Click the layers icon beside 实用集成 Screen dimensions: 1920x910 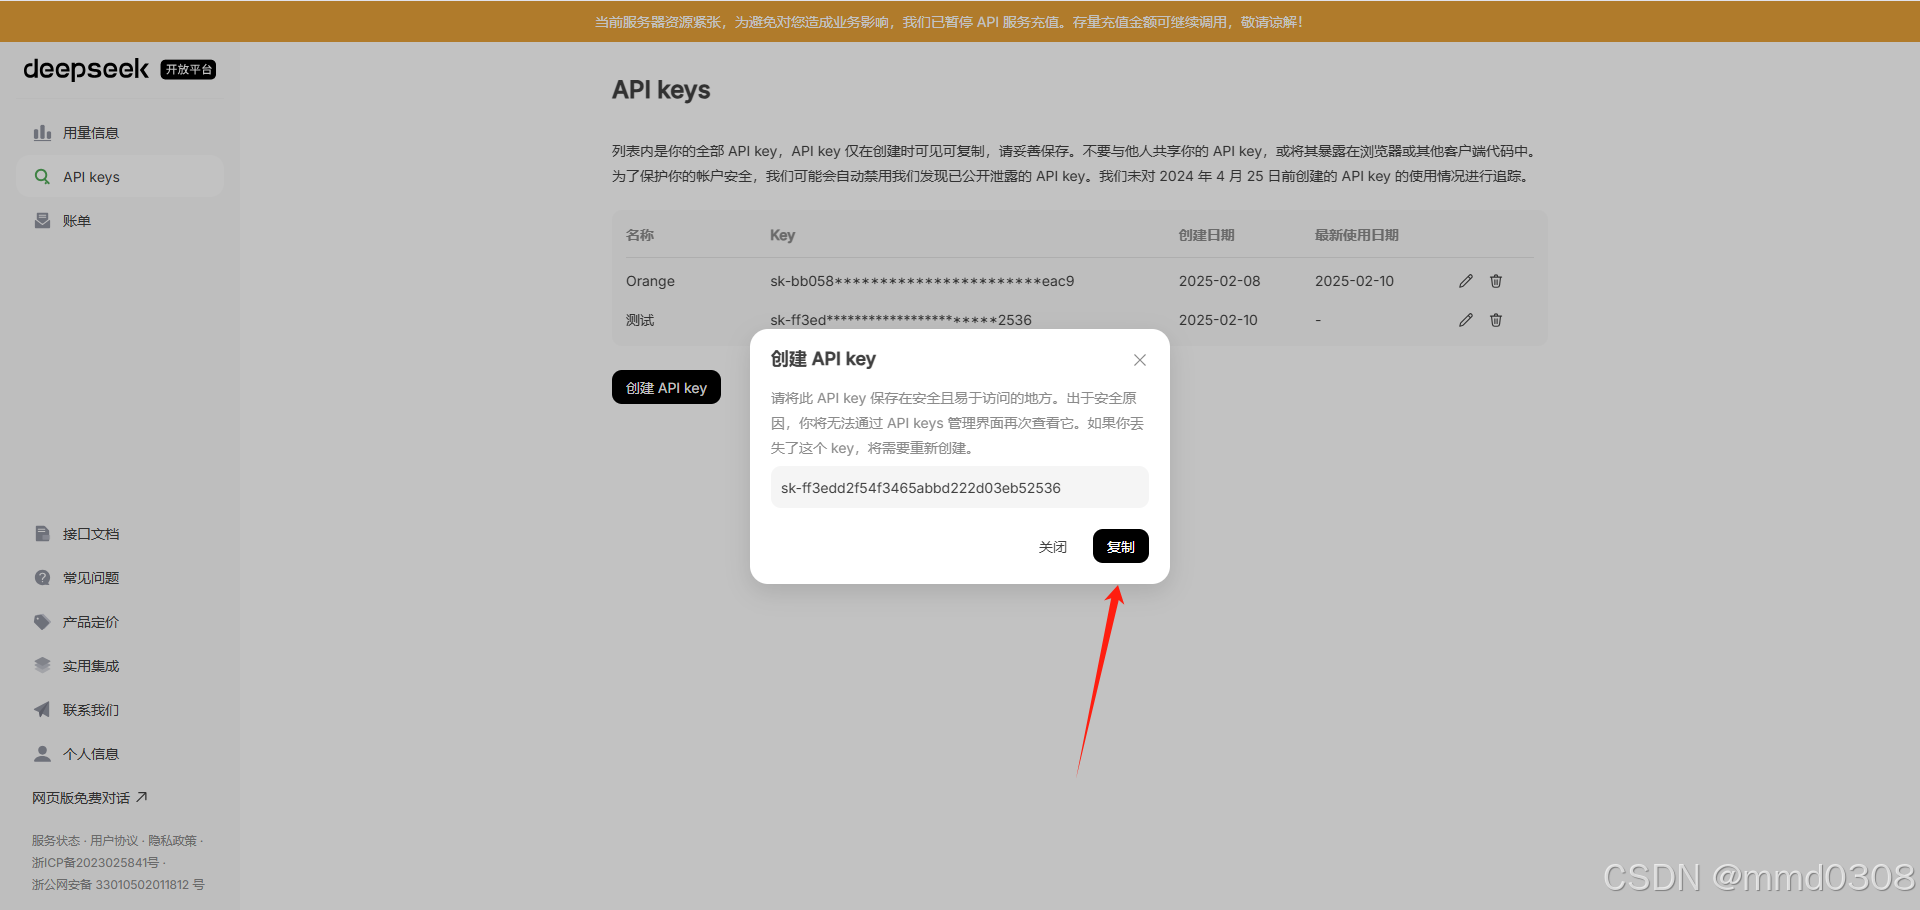(42, 666)
